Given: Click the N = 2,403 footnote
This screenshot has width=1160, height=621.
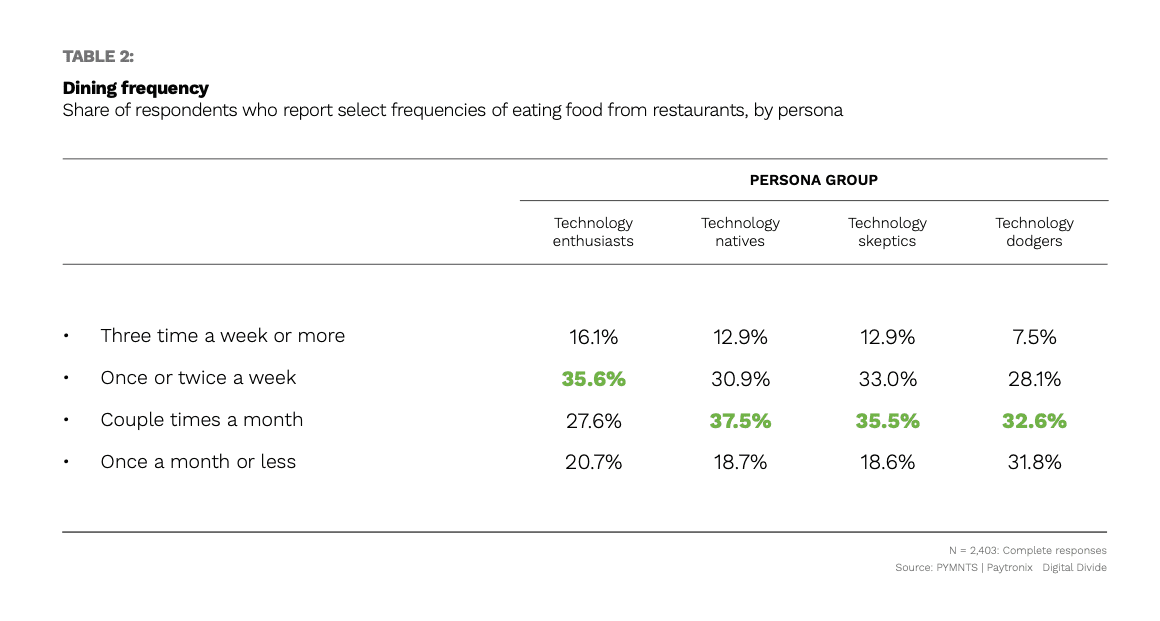Looking at the screenshot, I should (x=1027, y=550).
